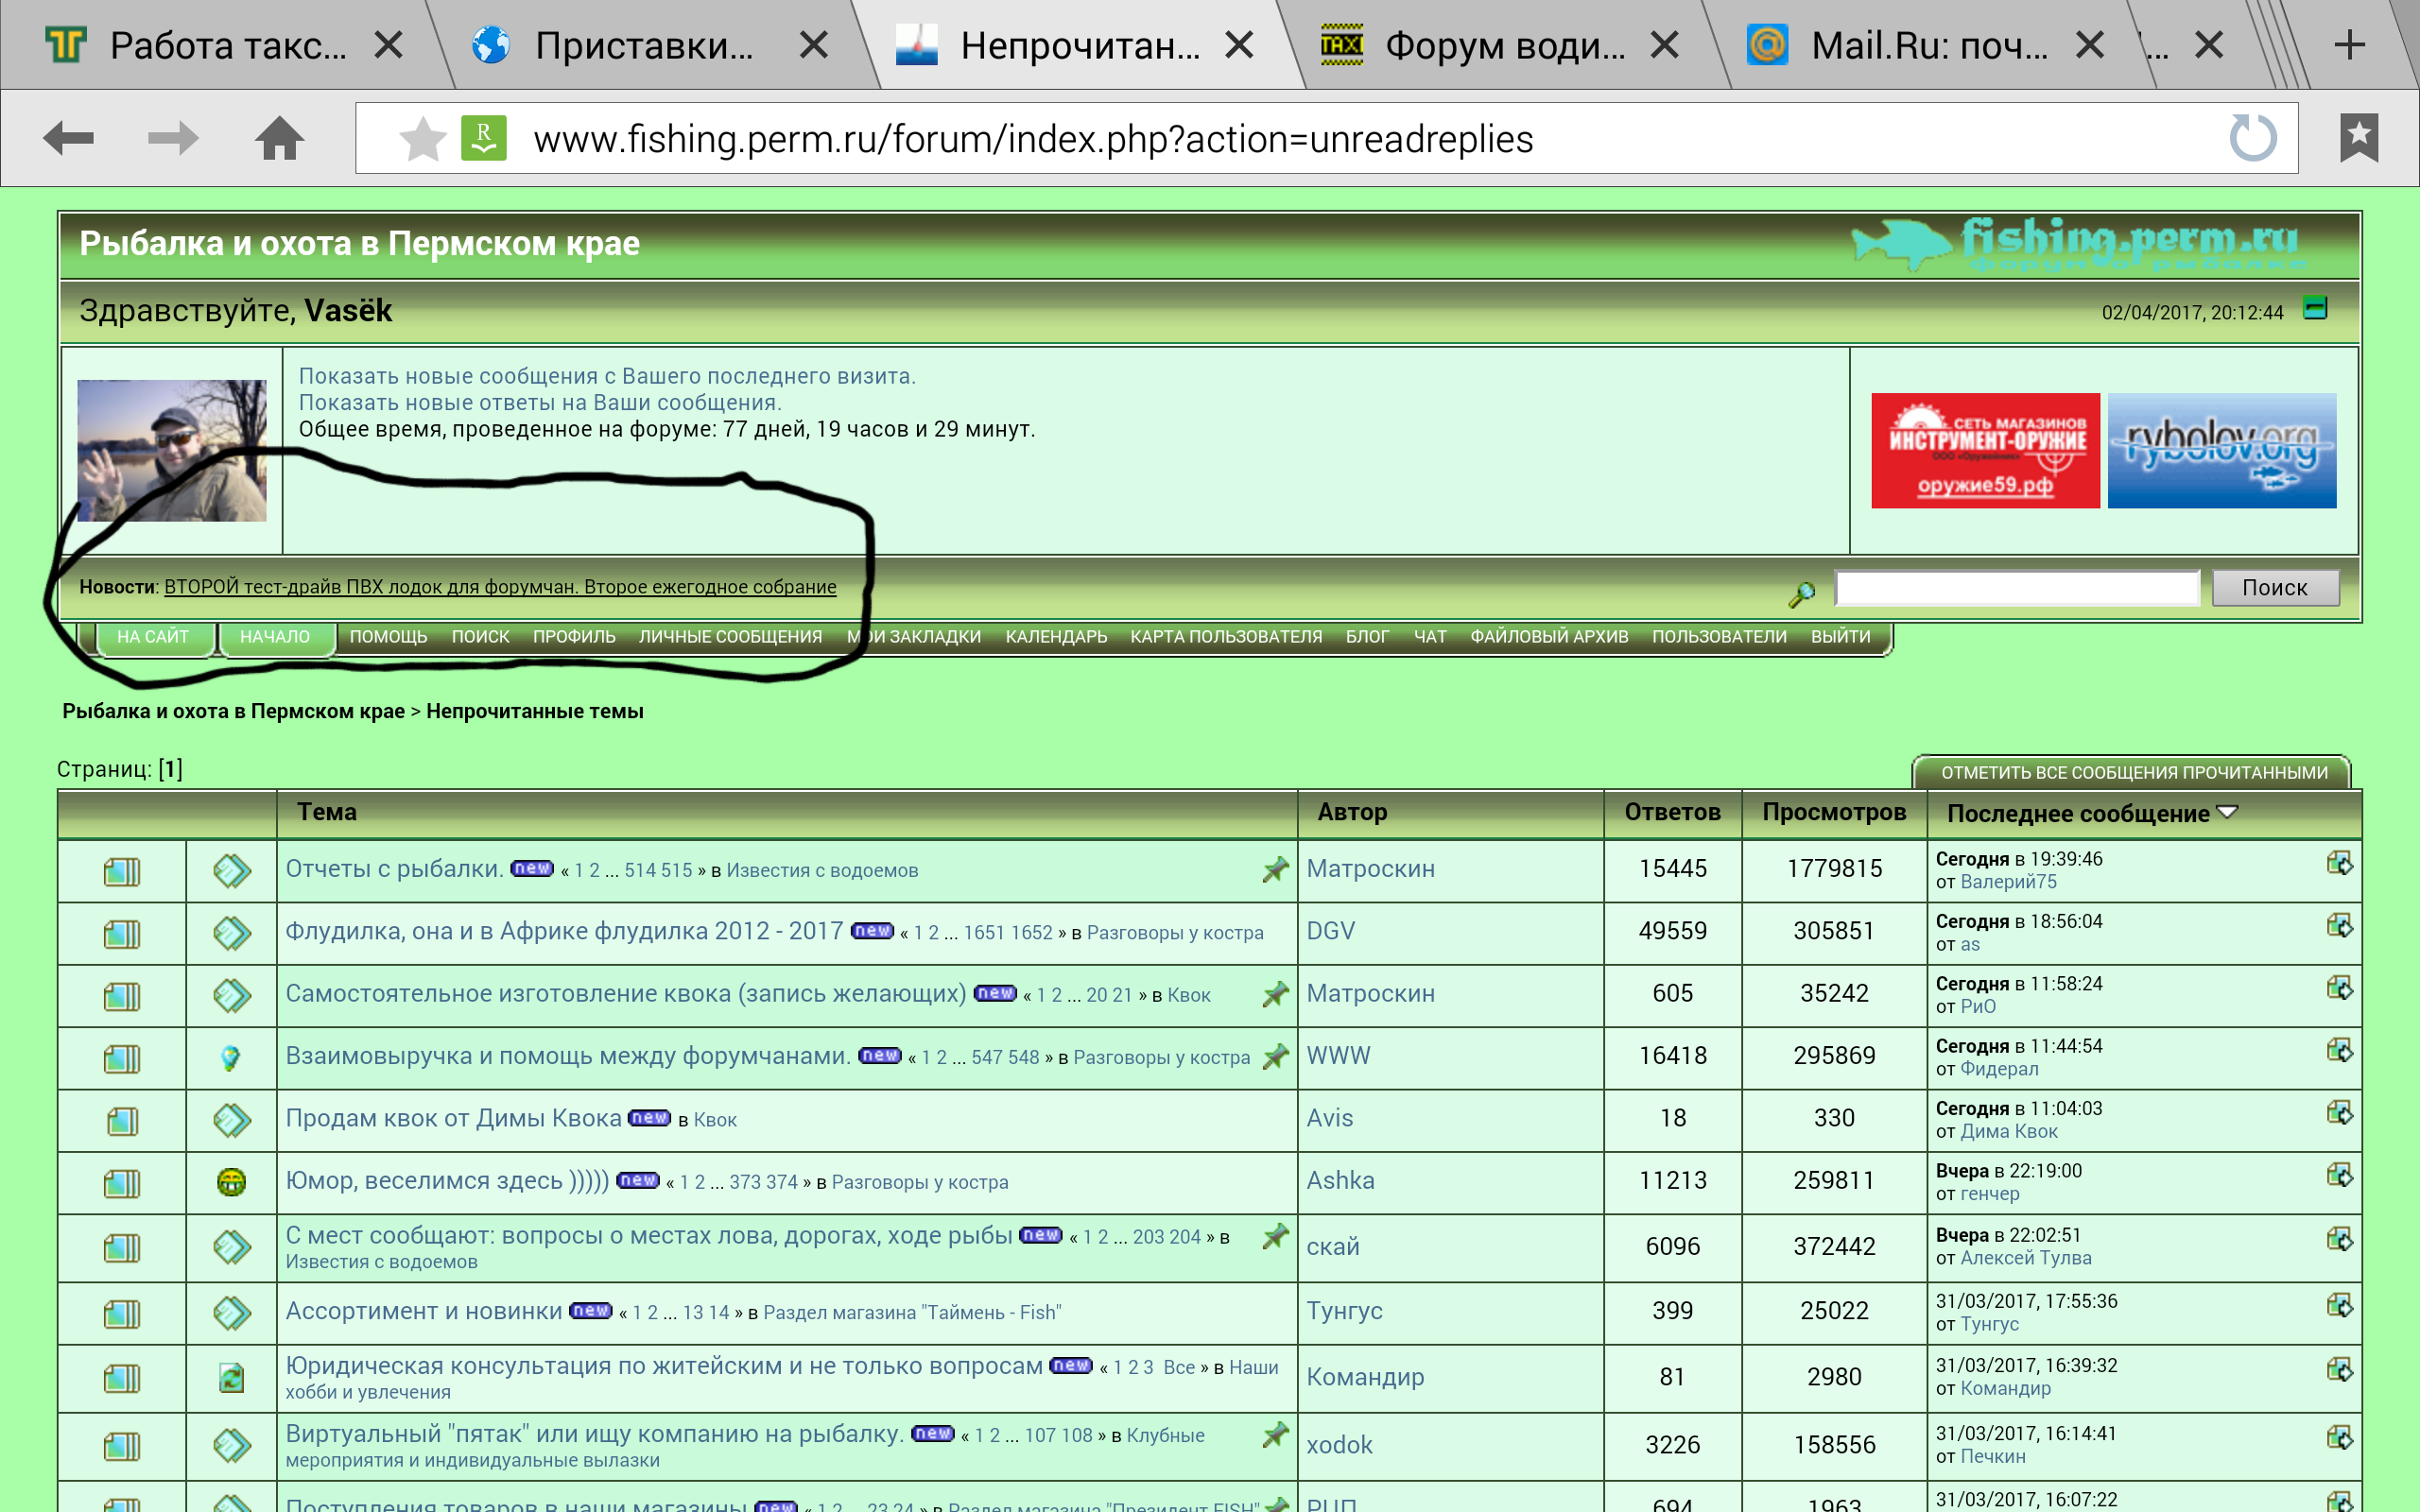Open a new browser tab with plus

click(x=2350, y=44)
